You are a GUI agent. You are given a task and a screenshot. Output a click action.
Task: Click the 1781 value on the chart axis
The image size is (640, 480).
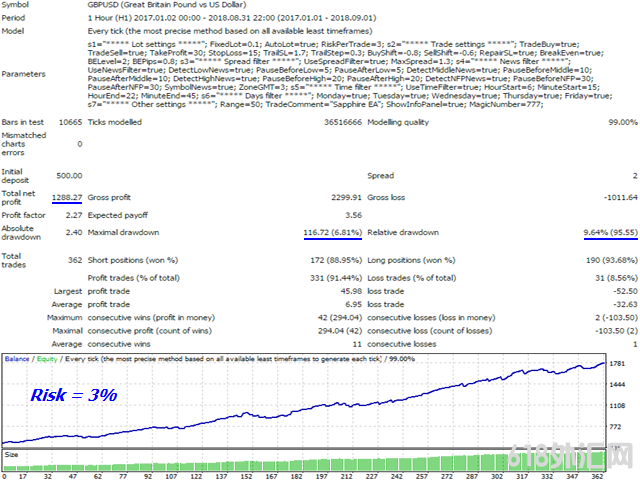617,363
